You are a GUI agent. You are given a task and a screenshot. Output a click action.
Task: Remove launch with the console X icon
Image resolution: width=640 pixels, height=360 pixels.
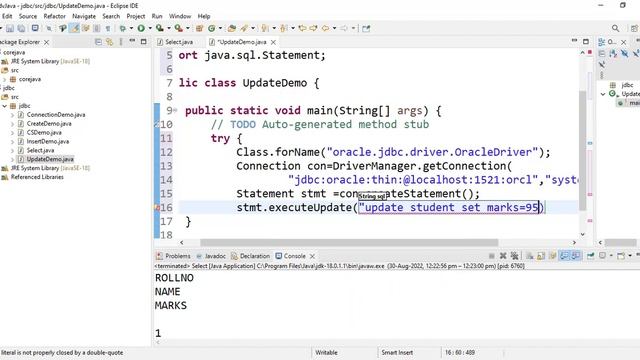[503, 256]
